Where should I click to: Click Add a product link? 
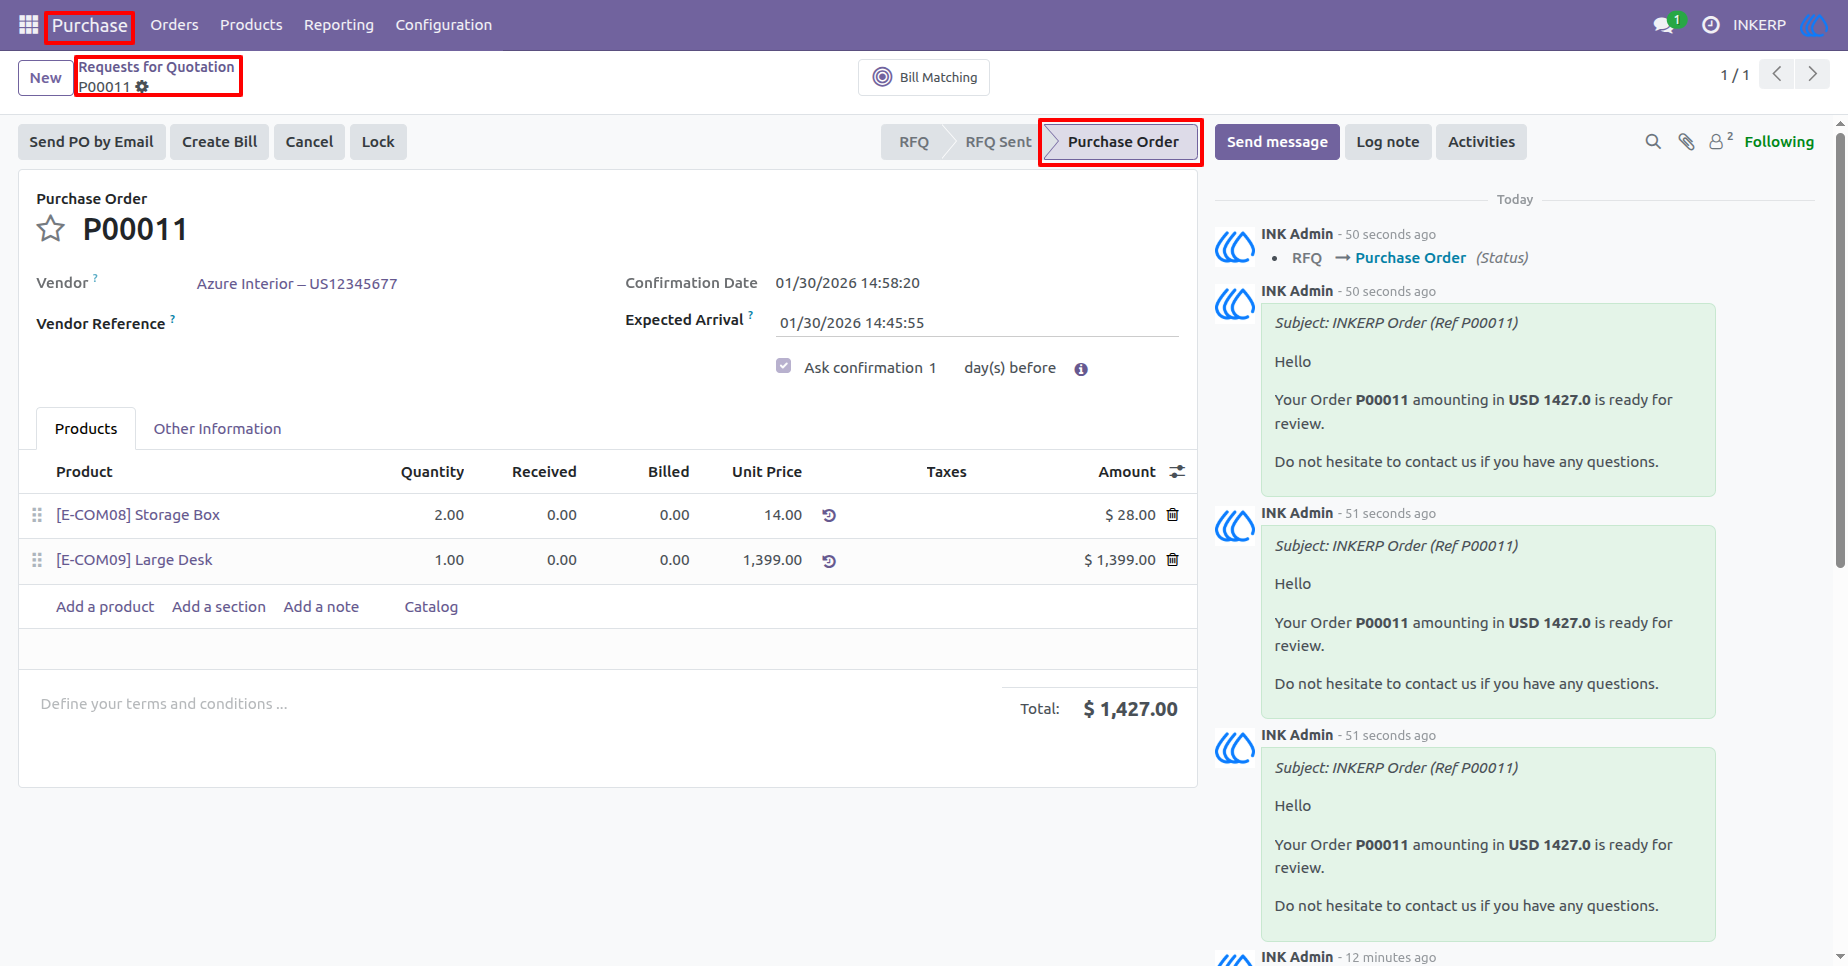[x=105, y=607]
